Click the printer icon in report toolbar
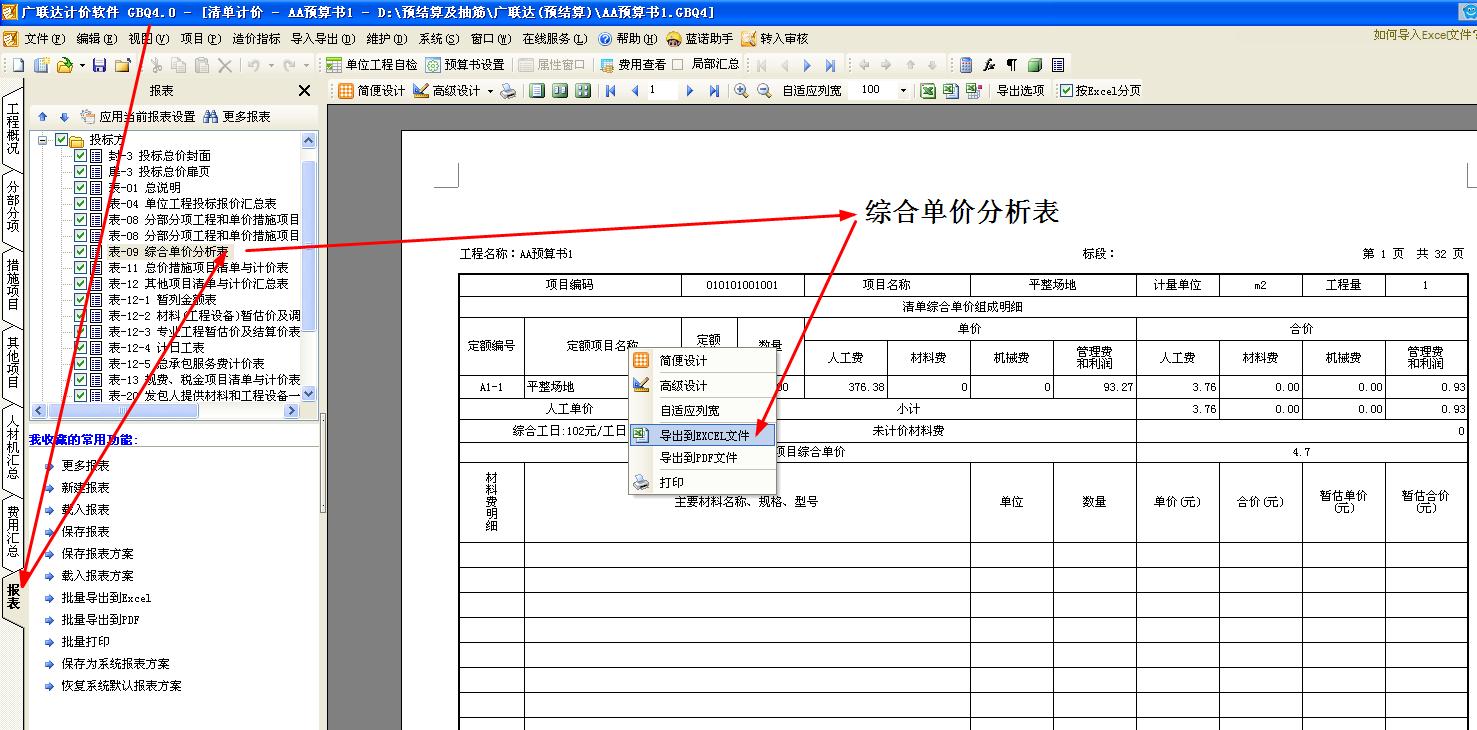Viewport: 1477px width, 730px height. pos(509,90)
